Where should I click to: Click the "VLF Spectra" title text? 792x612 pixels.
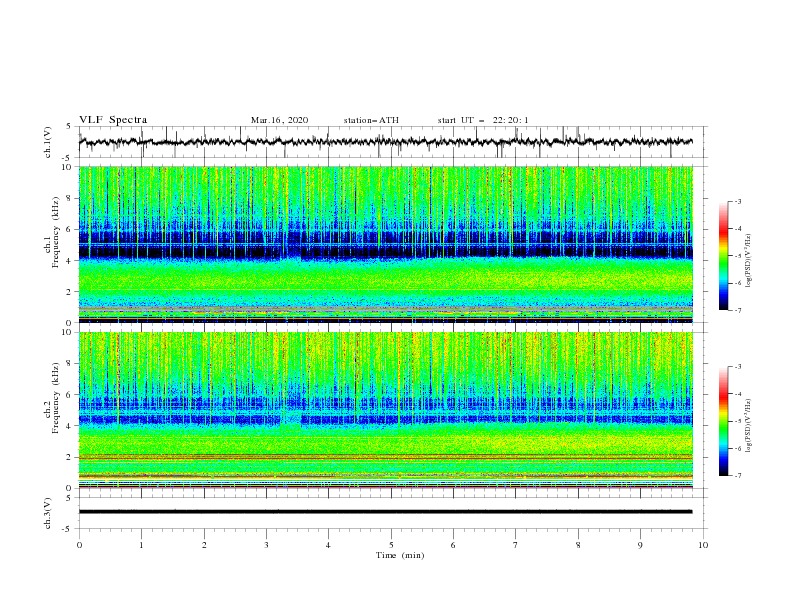coord(113,120)
